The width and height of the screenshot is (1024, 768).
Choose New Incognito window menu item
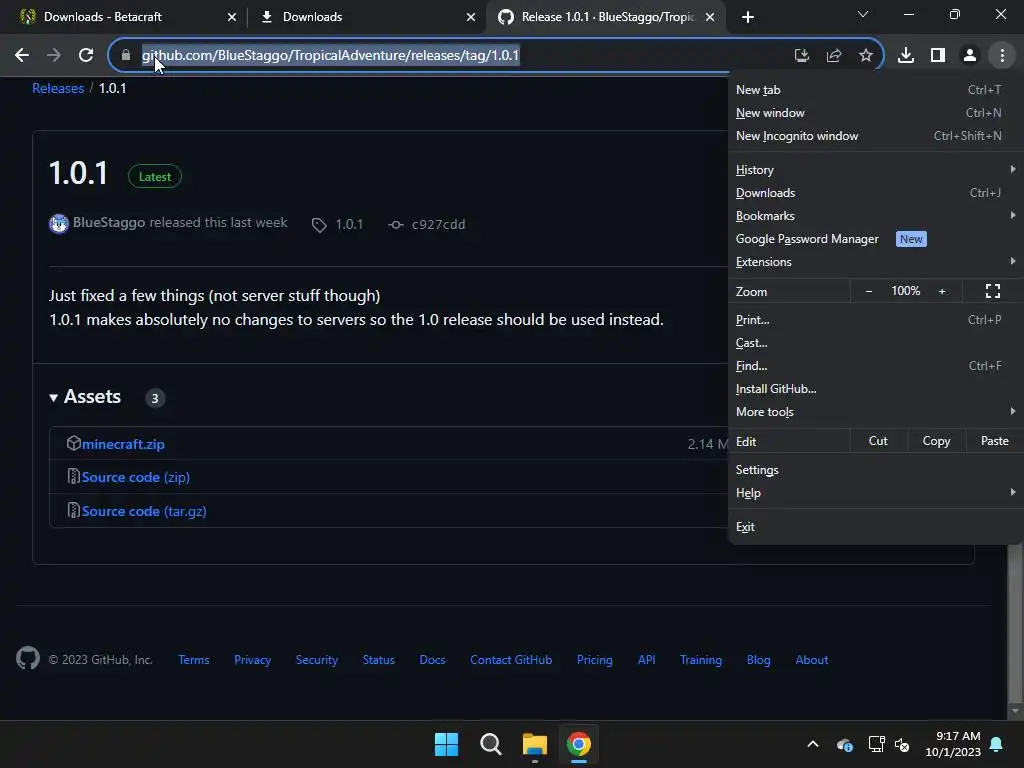[x=875, y=136]
